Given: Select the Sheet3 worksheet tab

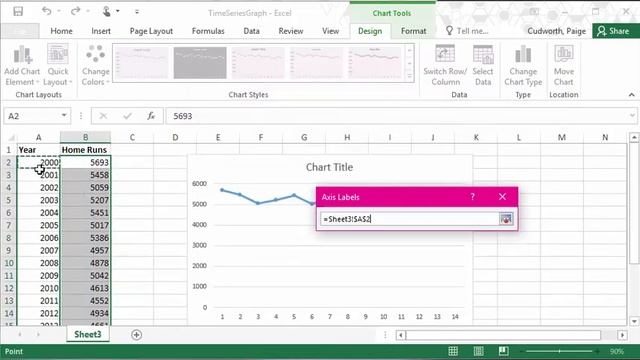Looking at the screenshot, I should [88, 334].
